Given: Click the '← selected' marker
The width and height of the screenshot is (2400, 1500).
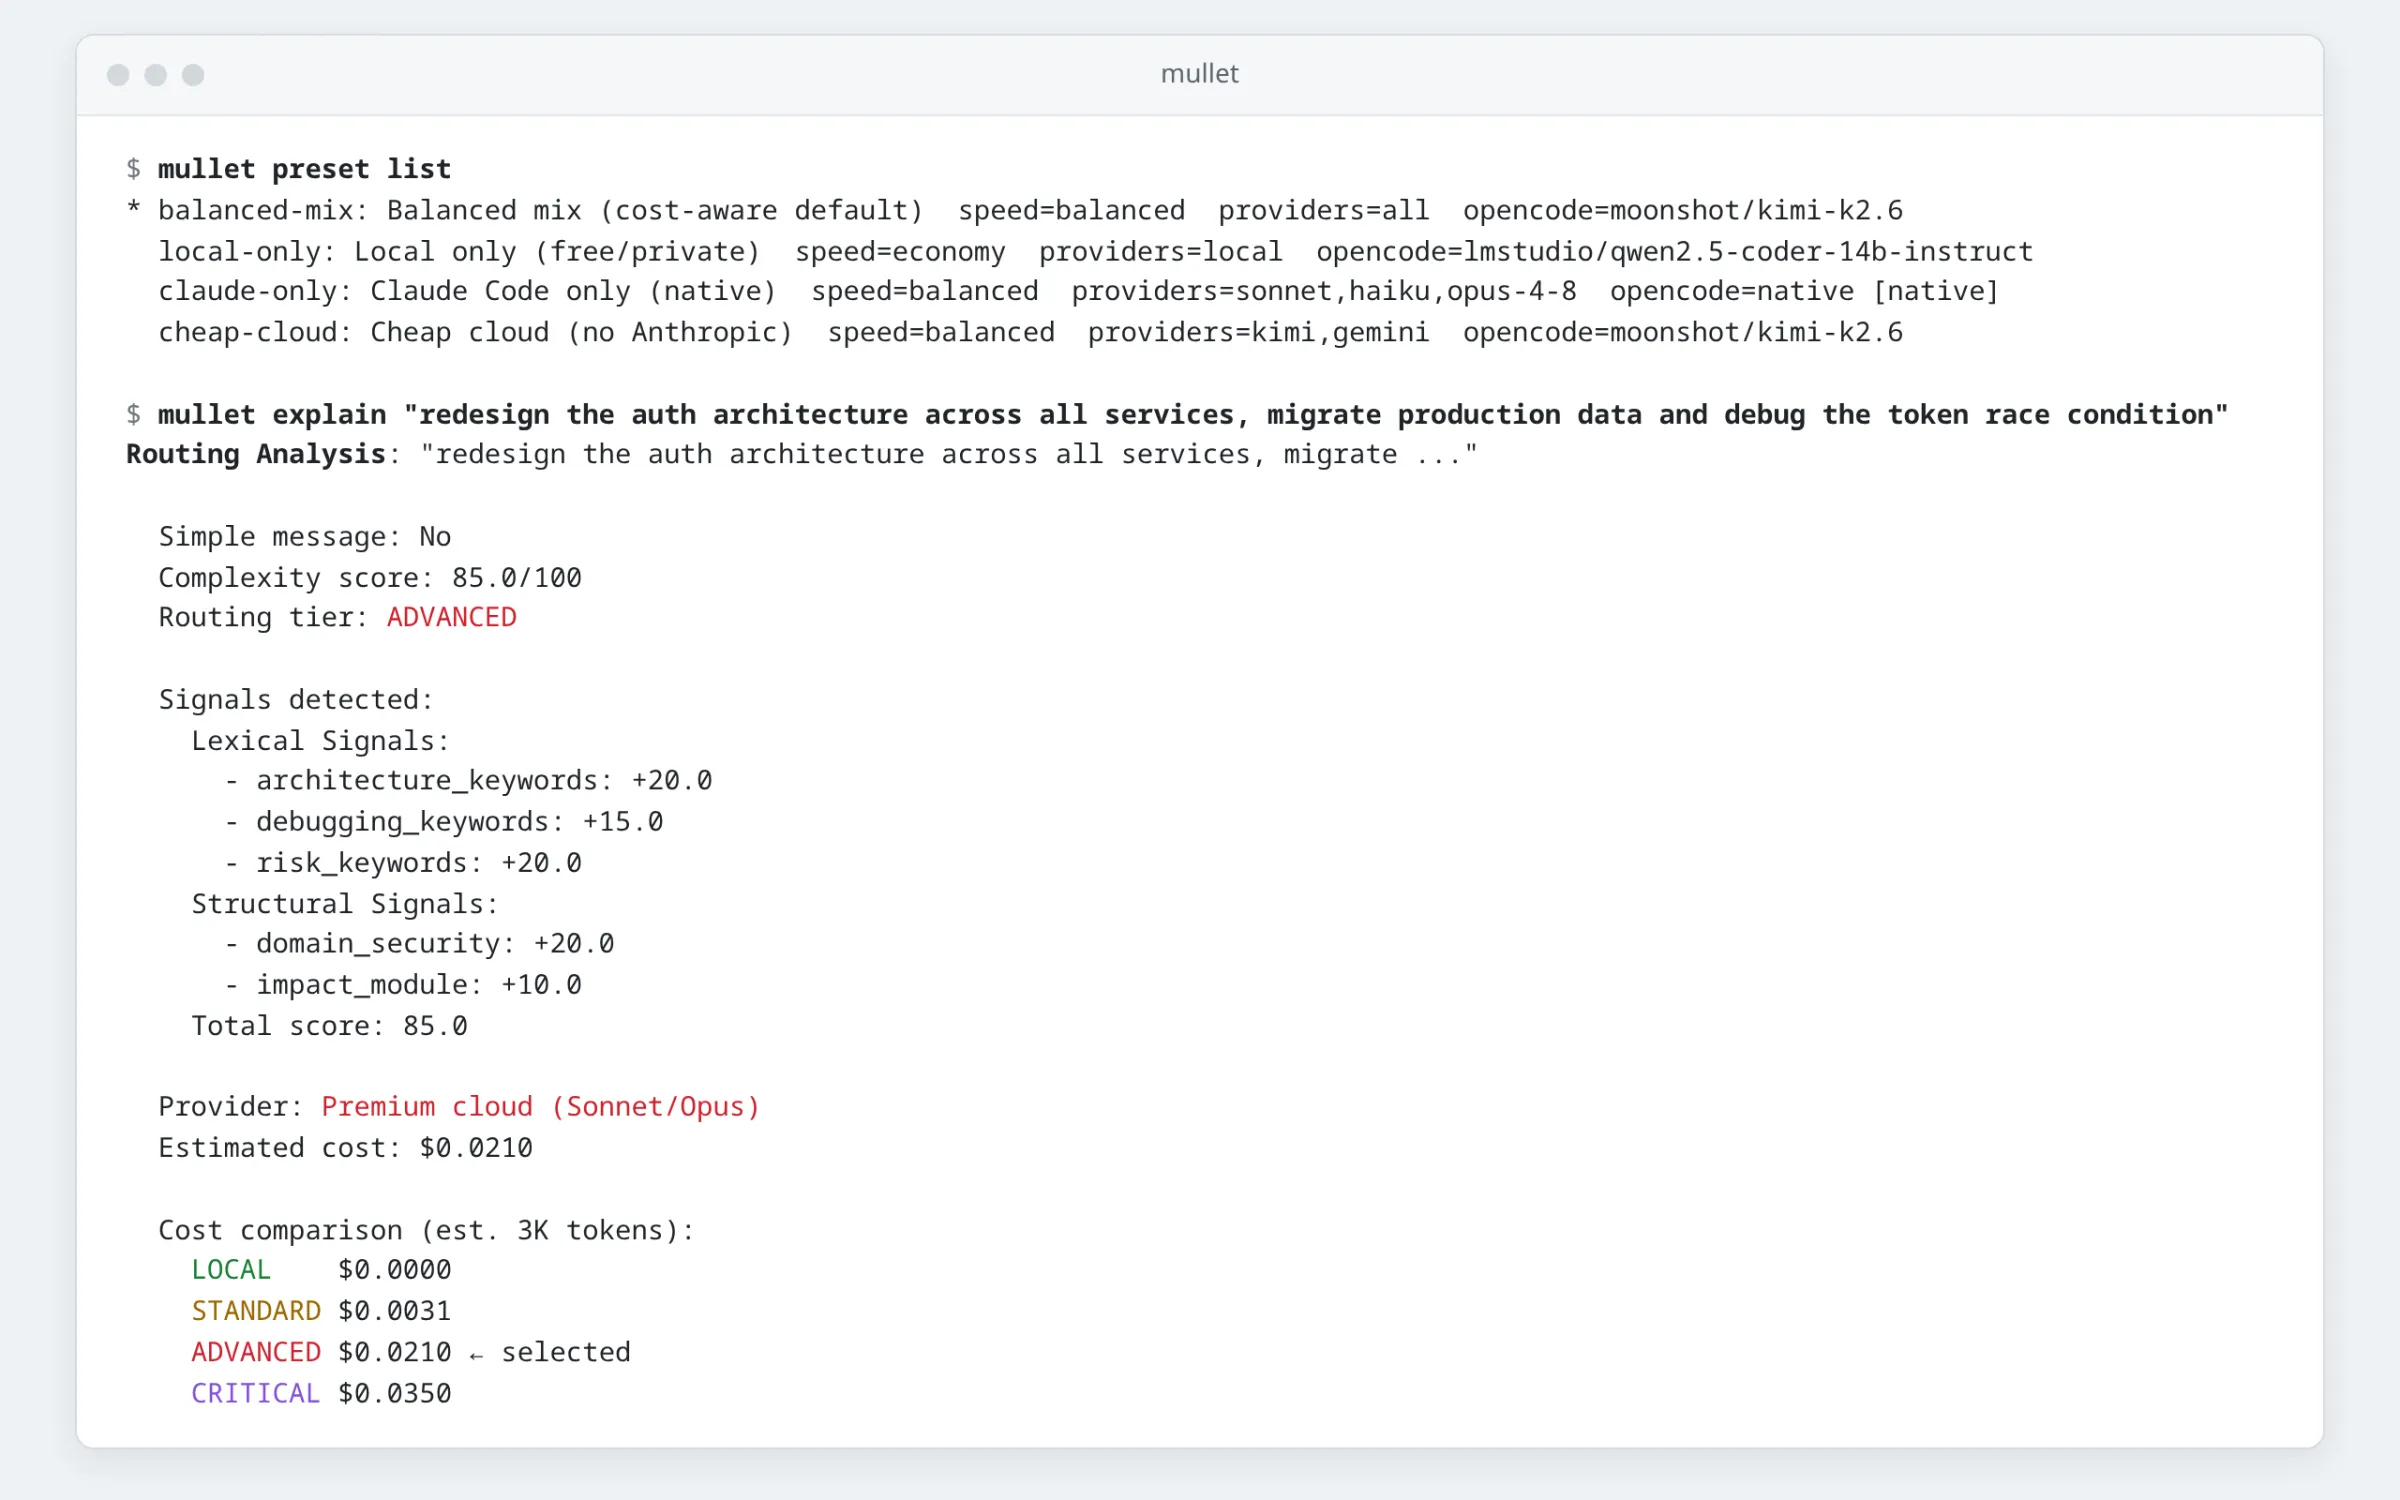Looking at the screenshot, I should [x=550, y=1352].
